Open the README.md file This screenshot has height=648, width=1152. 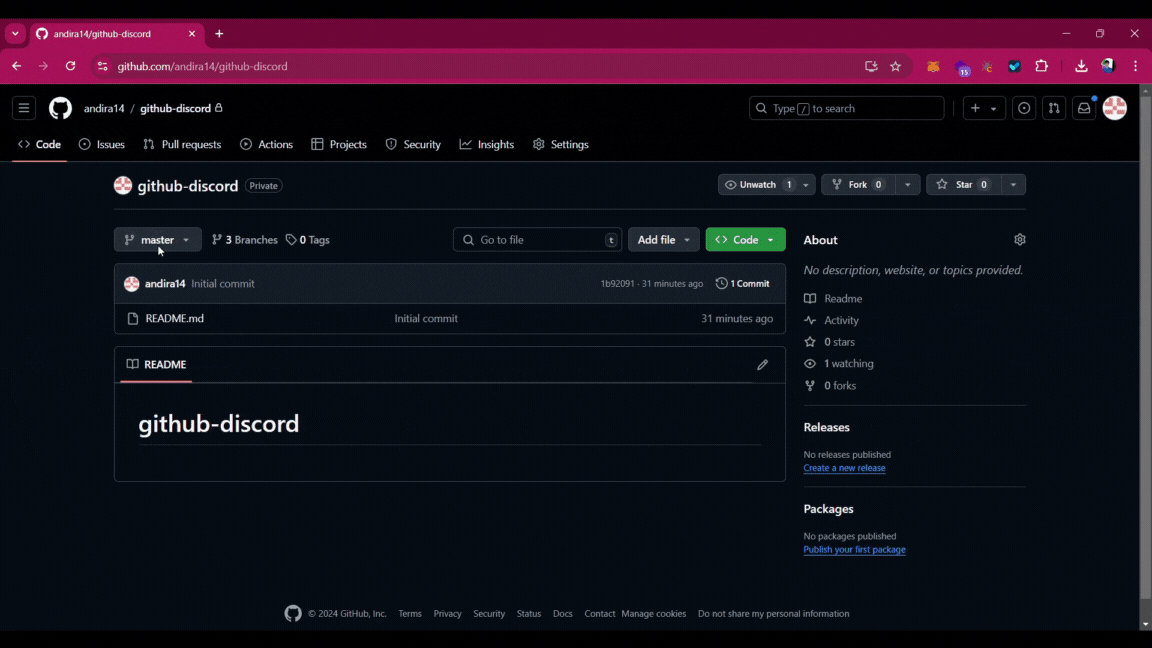pyautogui.click(x=175, y=319)
